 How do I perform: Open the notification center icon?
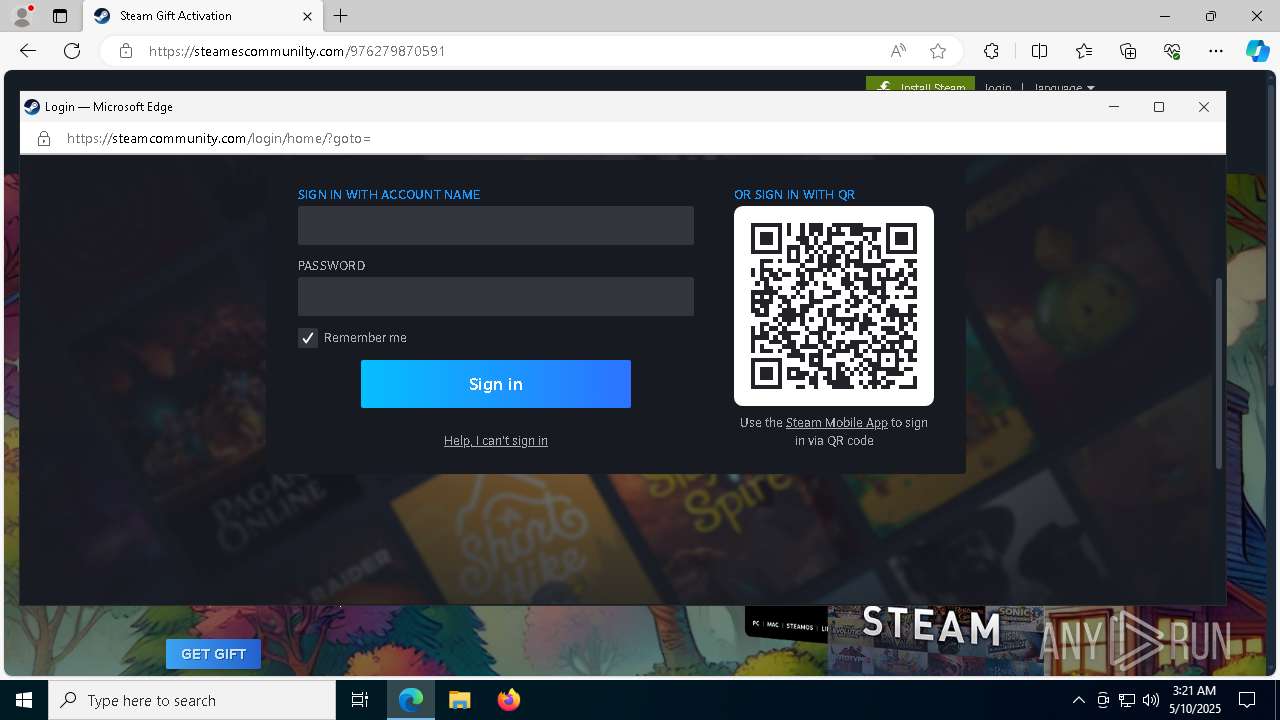click(1247, 700)
